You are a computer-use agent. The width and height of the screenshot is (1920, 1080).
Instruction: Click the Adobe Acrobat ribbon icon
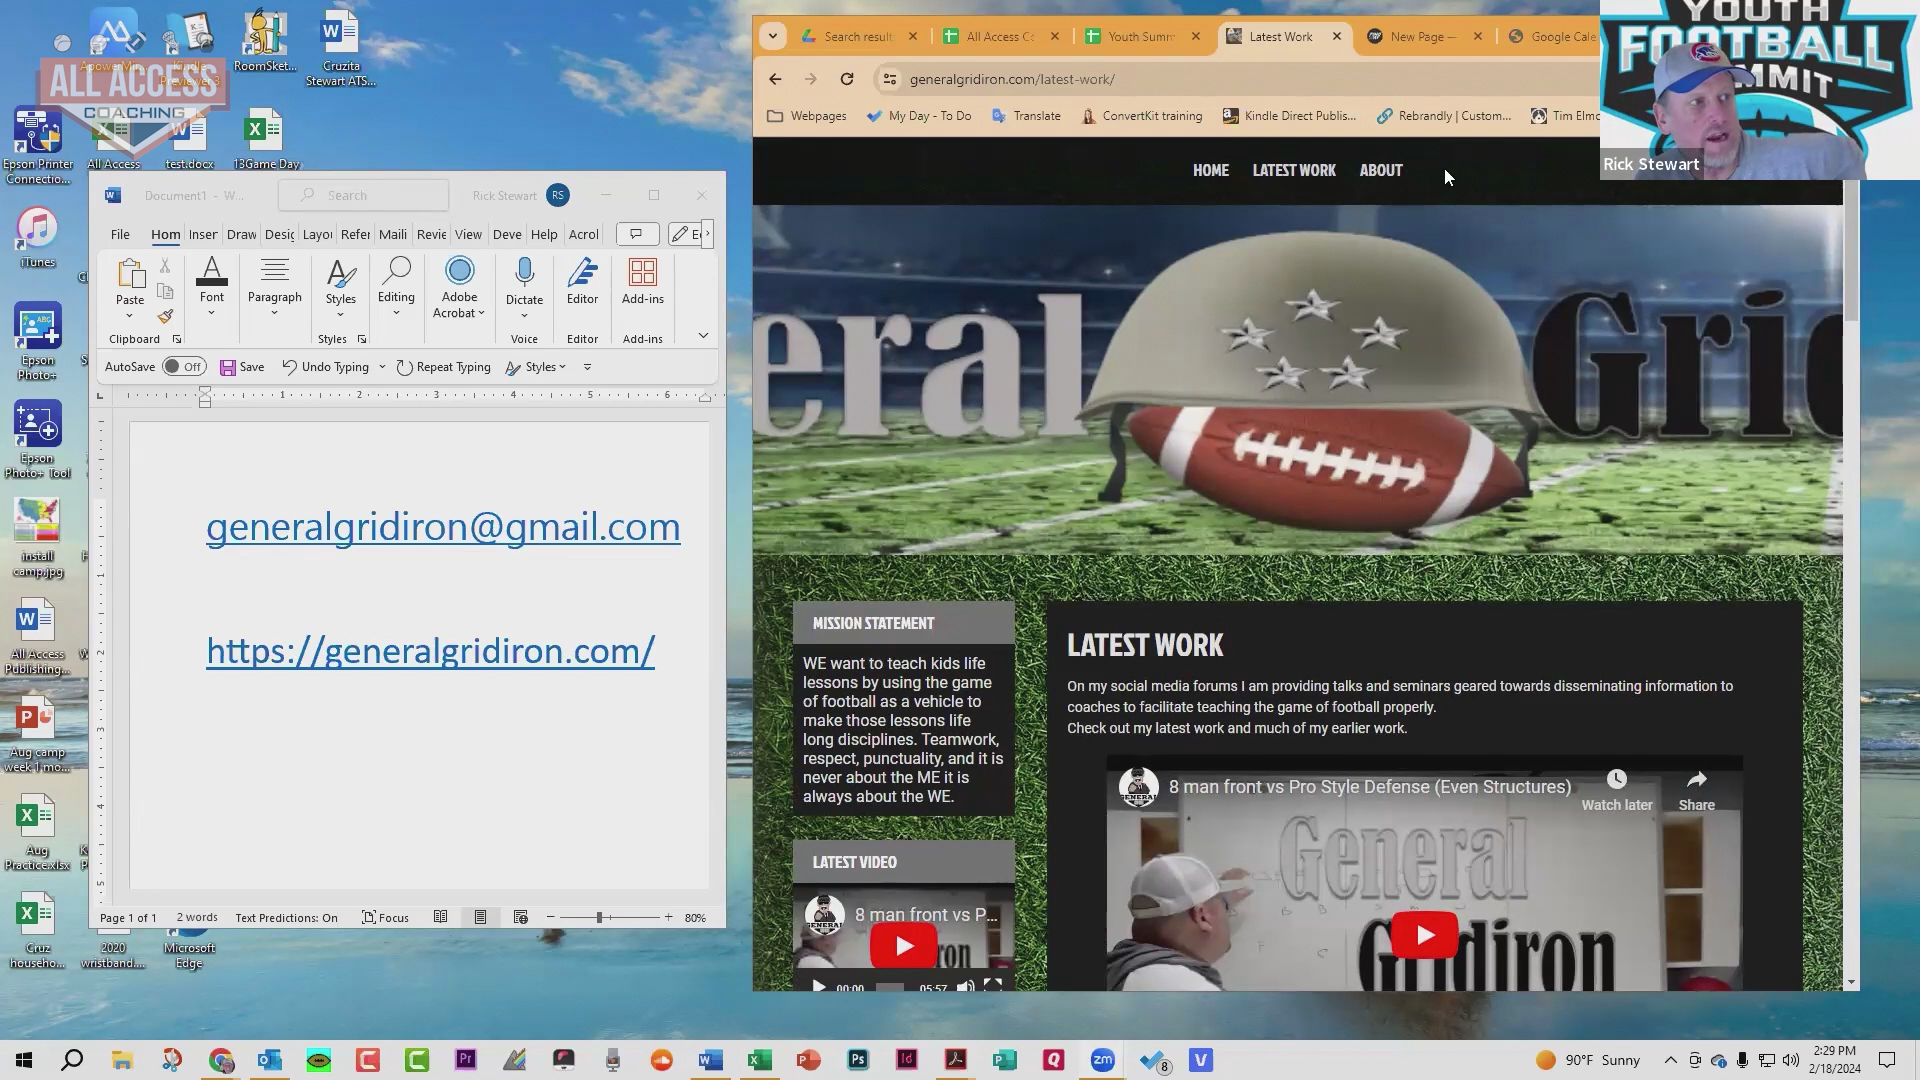tap(459, 271)
